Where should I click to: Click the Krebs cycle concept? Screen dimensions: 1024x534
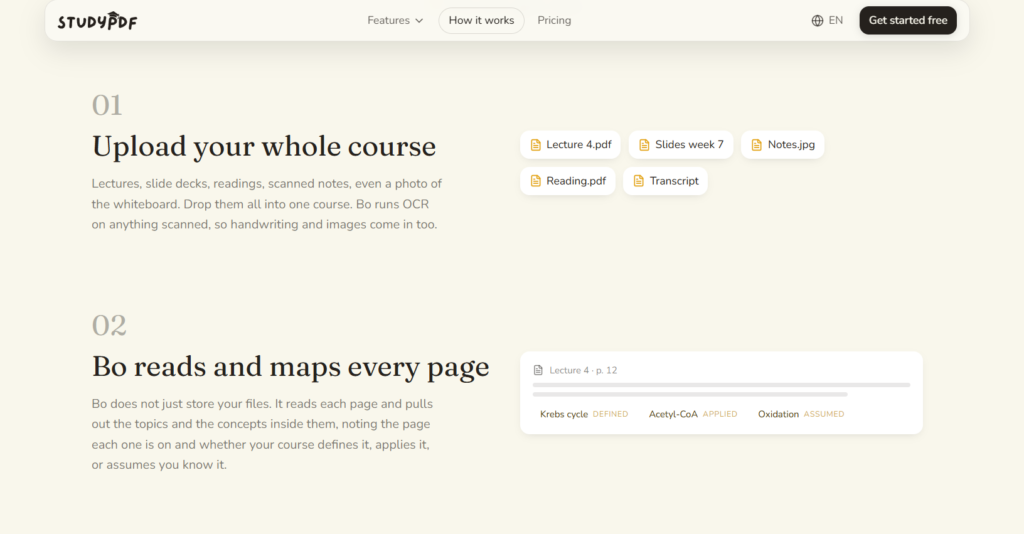[564, 414]
